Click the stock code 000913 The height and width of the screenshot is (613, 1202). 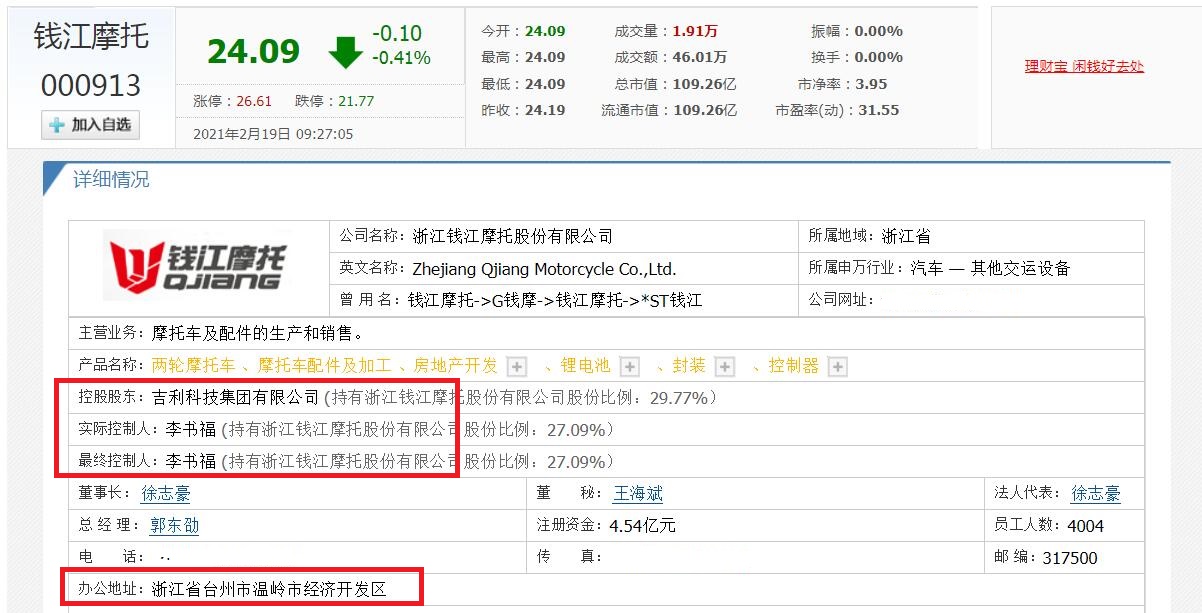91,86
